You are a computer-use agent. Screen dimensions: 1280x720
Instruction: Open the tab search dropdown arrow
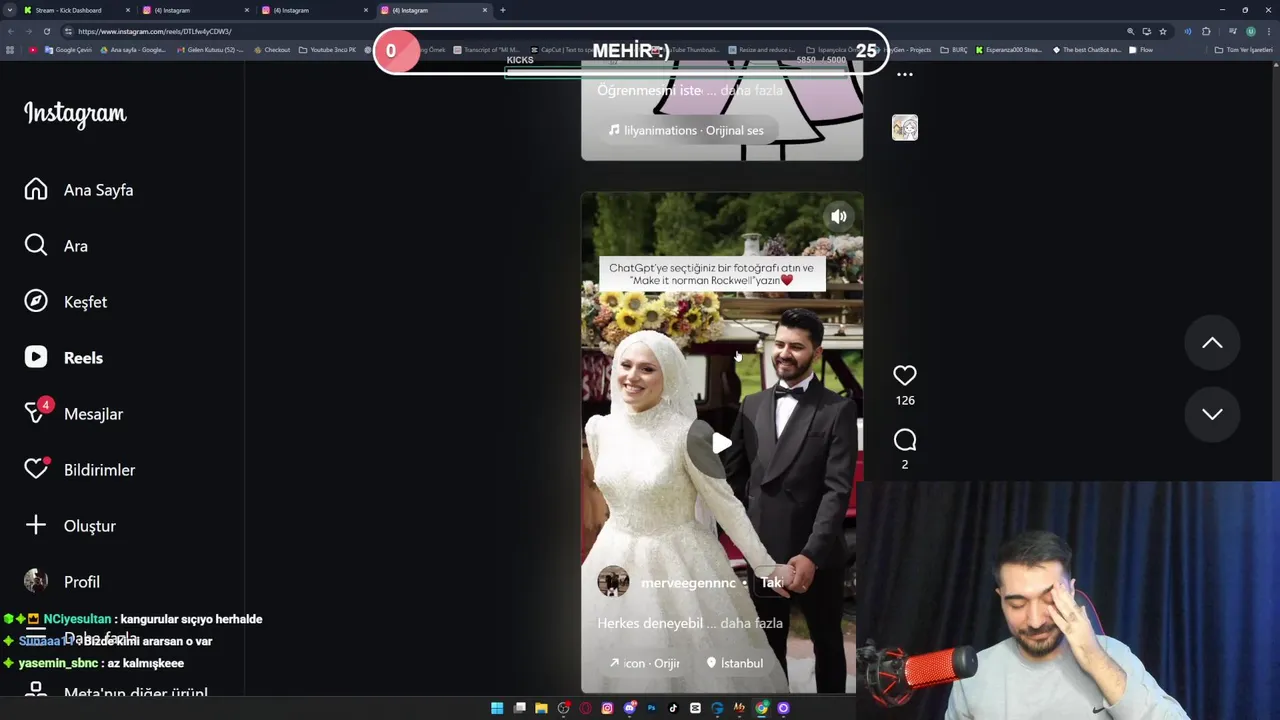pyautogui.click(x=9, y=10)
